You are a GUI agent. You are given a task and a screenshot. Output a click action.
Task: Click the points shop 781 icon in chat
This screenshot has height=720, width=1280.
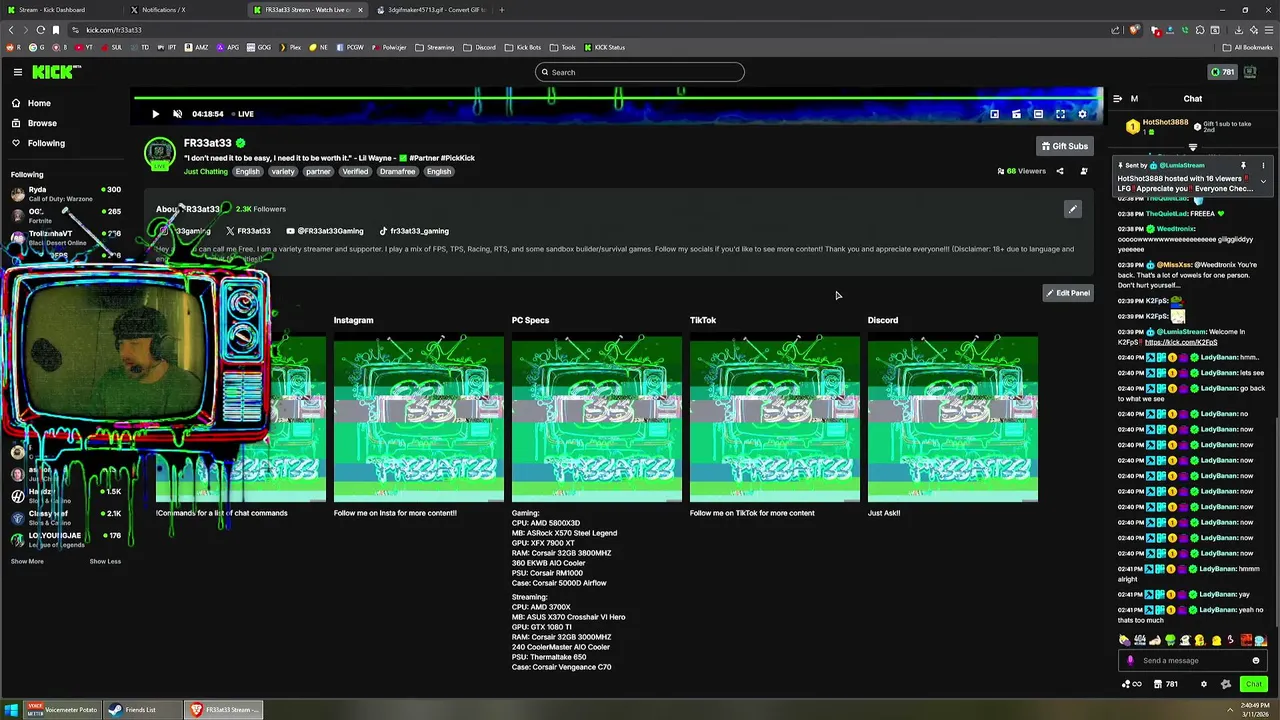pos(1166,684)
